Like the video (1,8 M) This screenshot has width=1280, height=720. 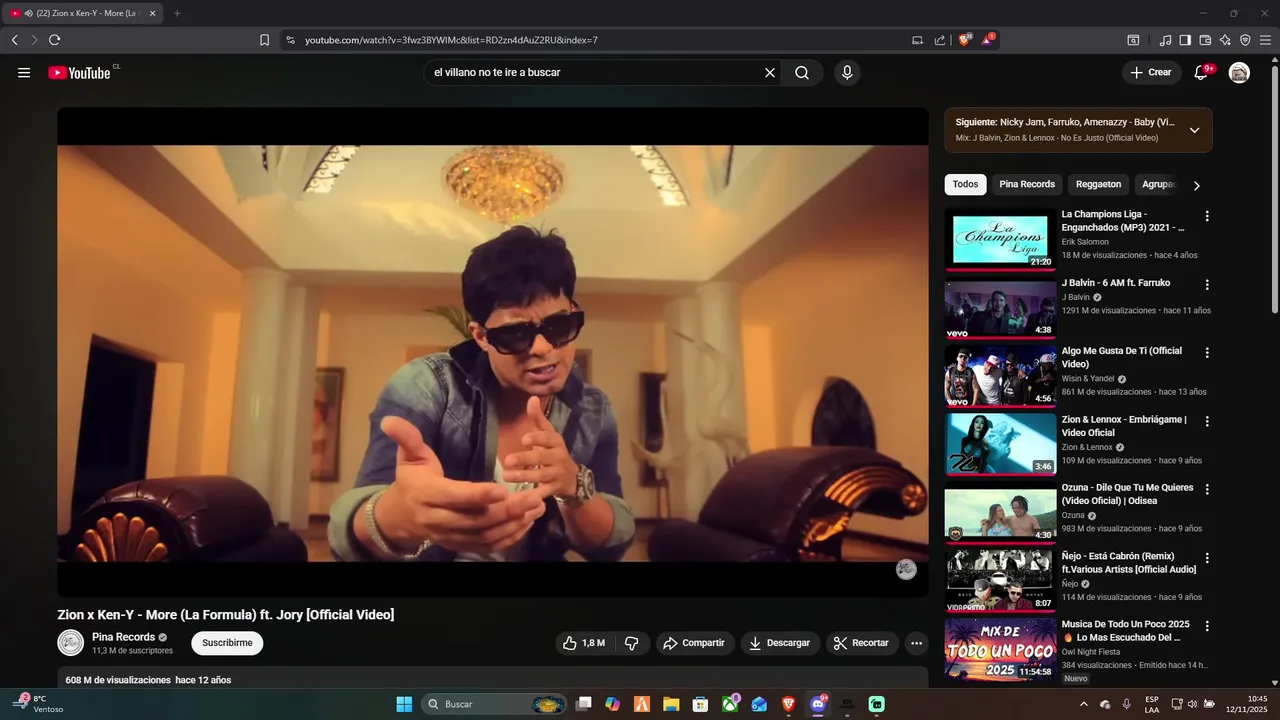(584, 643)
